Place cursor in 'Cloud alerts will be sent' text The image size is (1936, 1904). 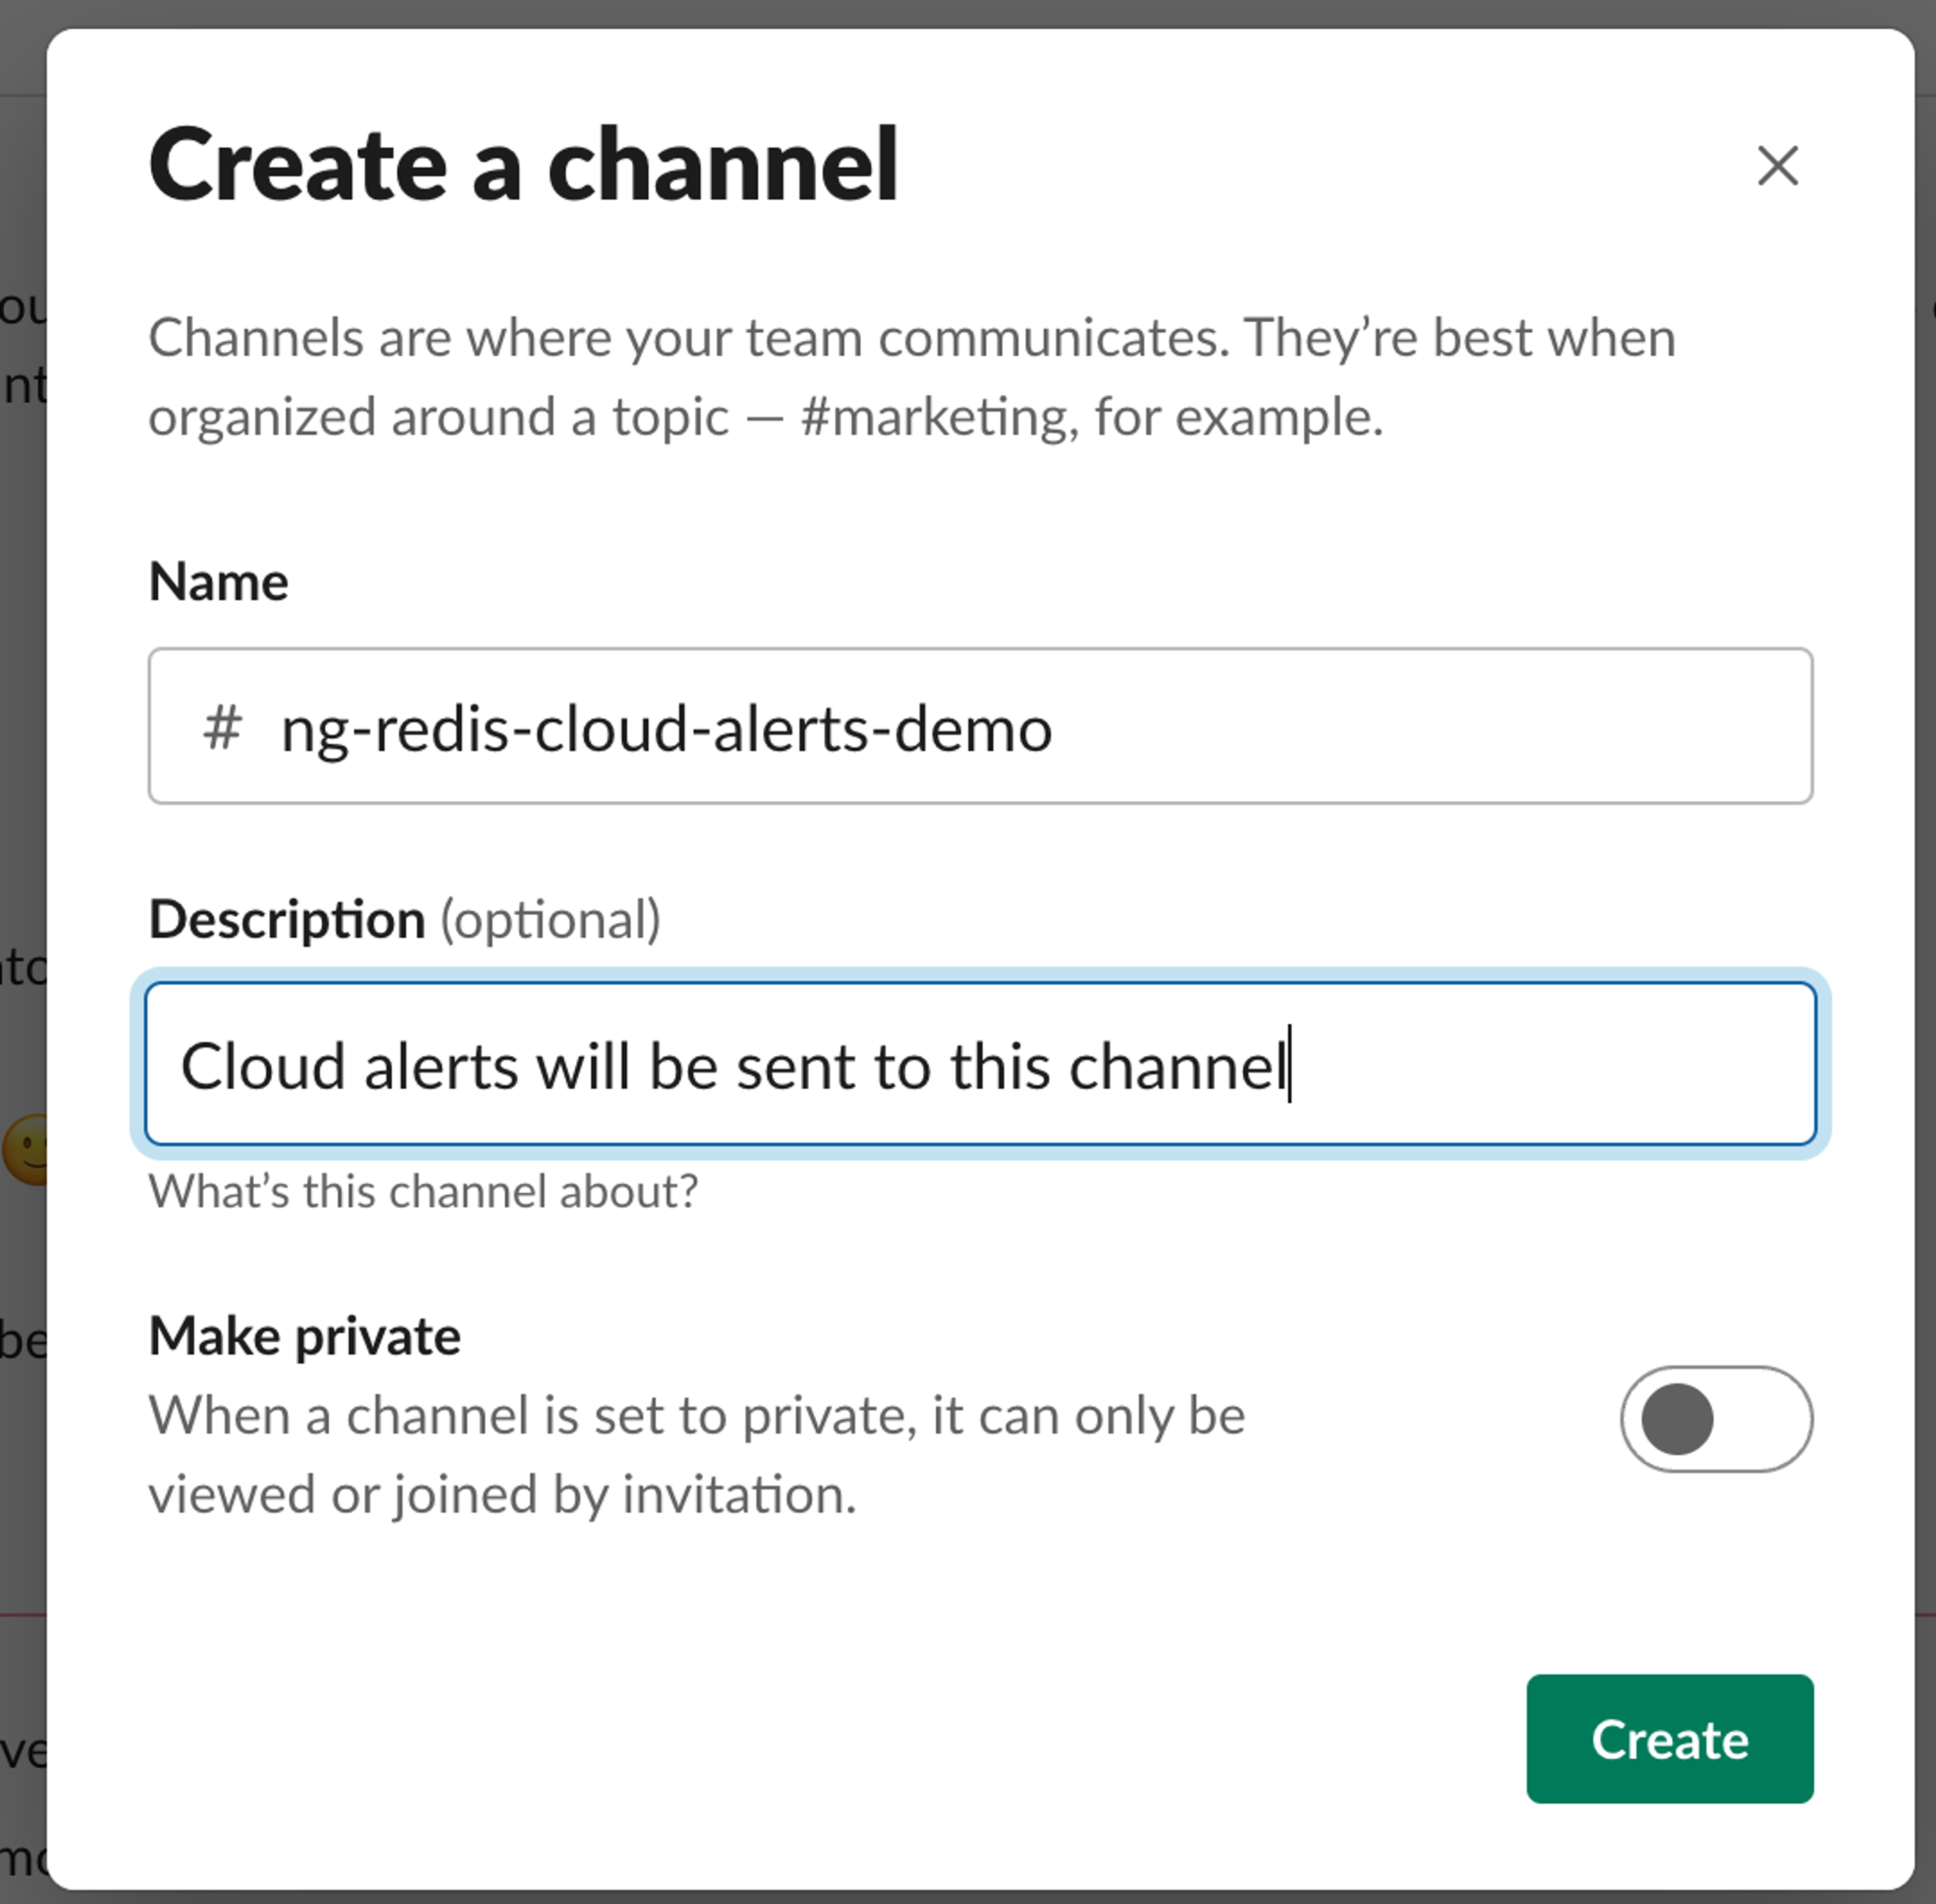click(500, 1066)
